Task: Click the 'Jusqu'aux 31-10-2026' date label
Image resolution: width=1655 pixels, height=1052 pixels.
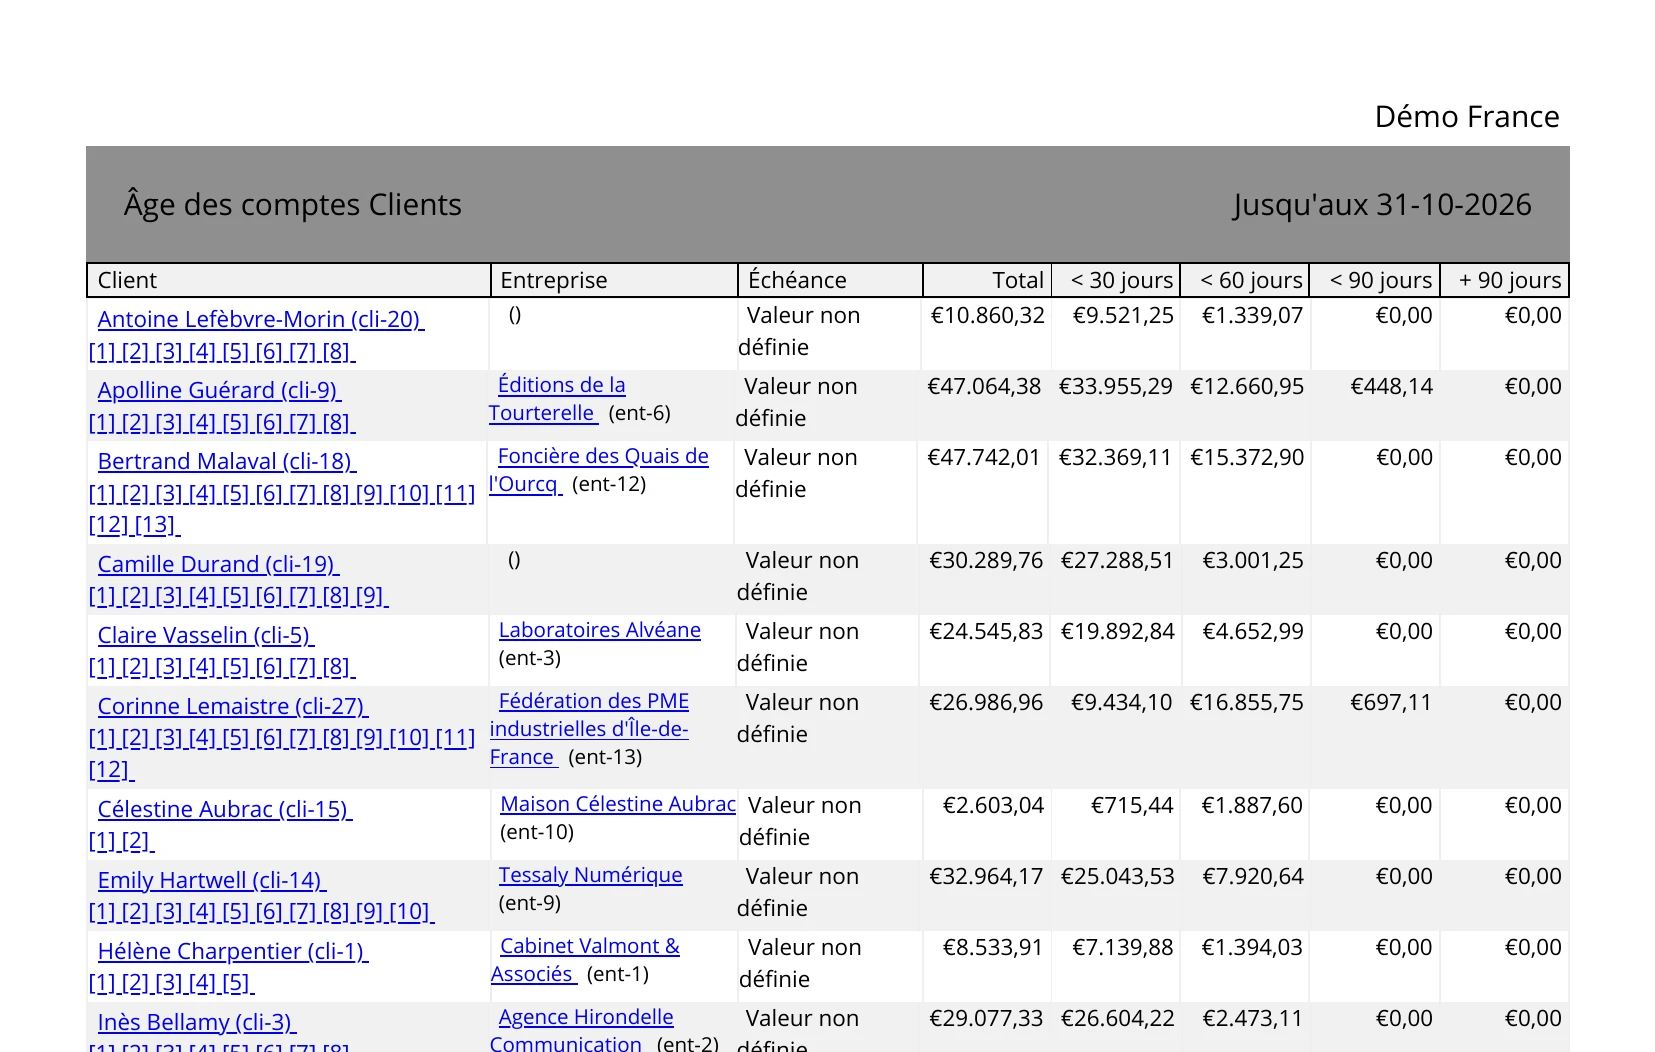Action: [x=1382, y=204]
